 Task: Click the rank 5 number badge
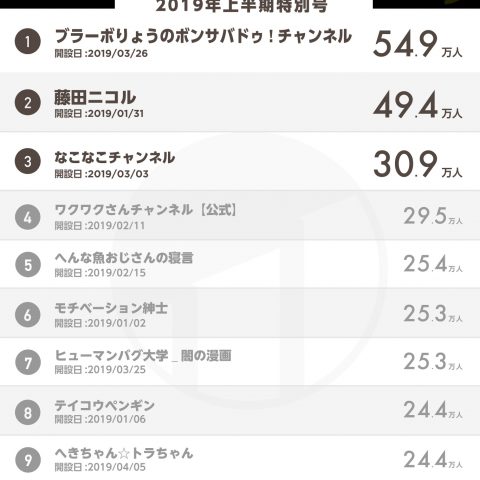[28, 265]
